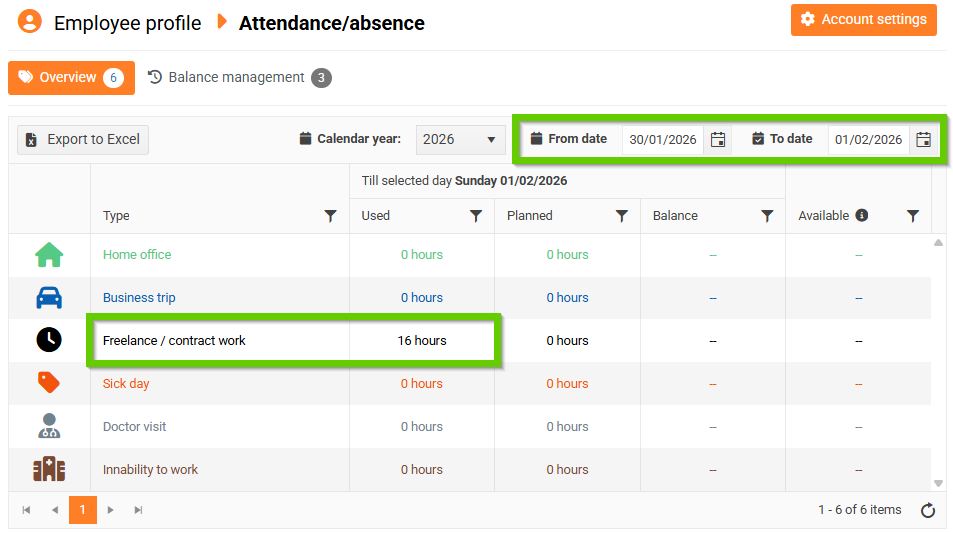Open the From date calendar picker
The height and width of the screenshot is (533, 953).
[x=718, y=140]
